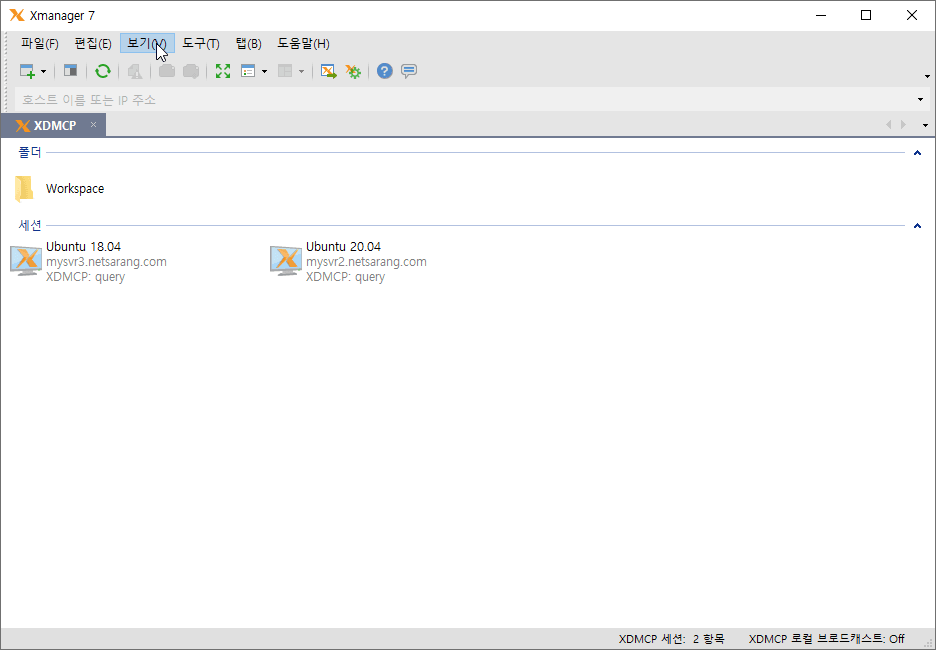
Task: Click the grayed warning document icon
Action: pos(135,72)
